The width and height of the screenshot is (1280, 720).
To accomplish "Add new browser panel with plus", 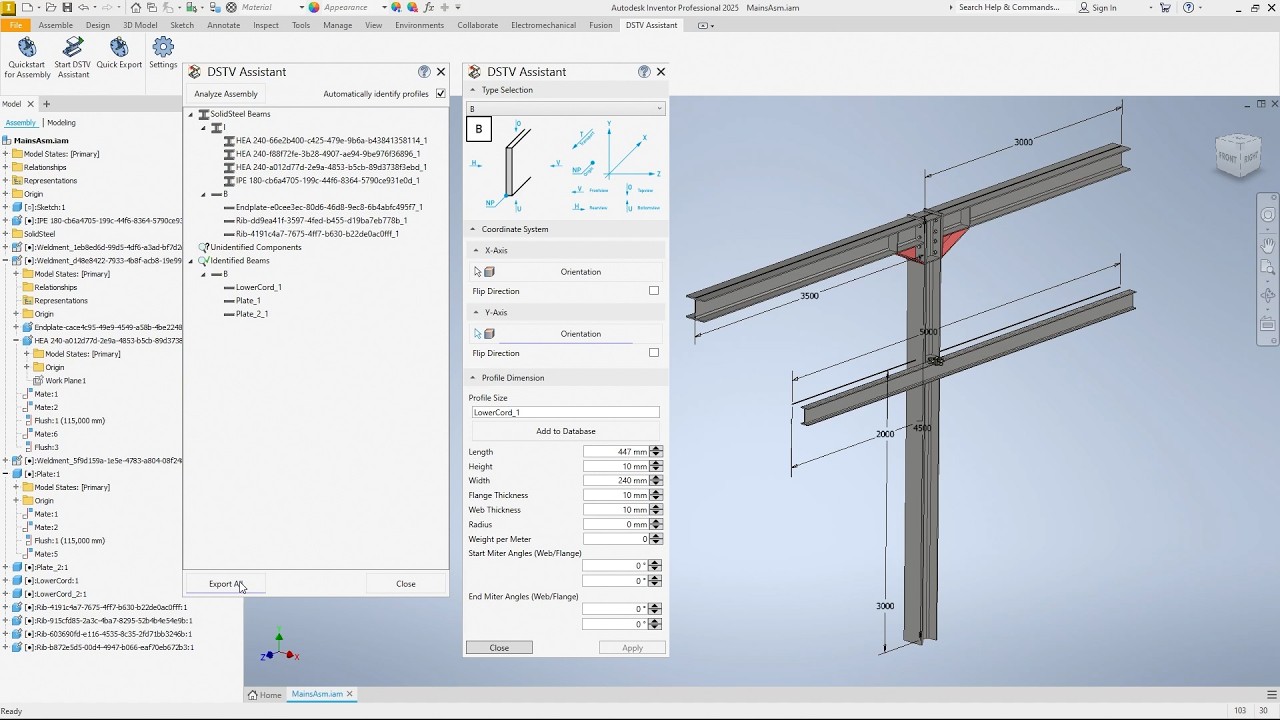I will click(x=46, y=104).
